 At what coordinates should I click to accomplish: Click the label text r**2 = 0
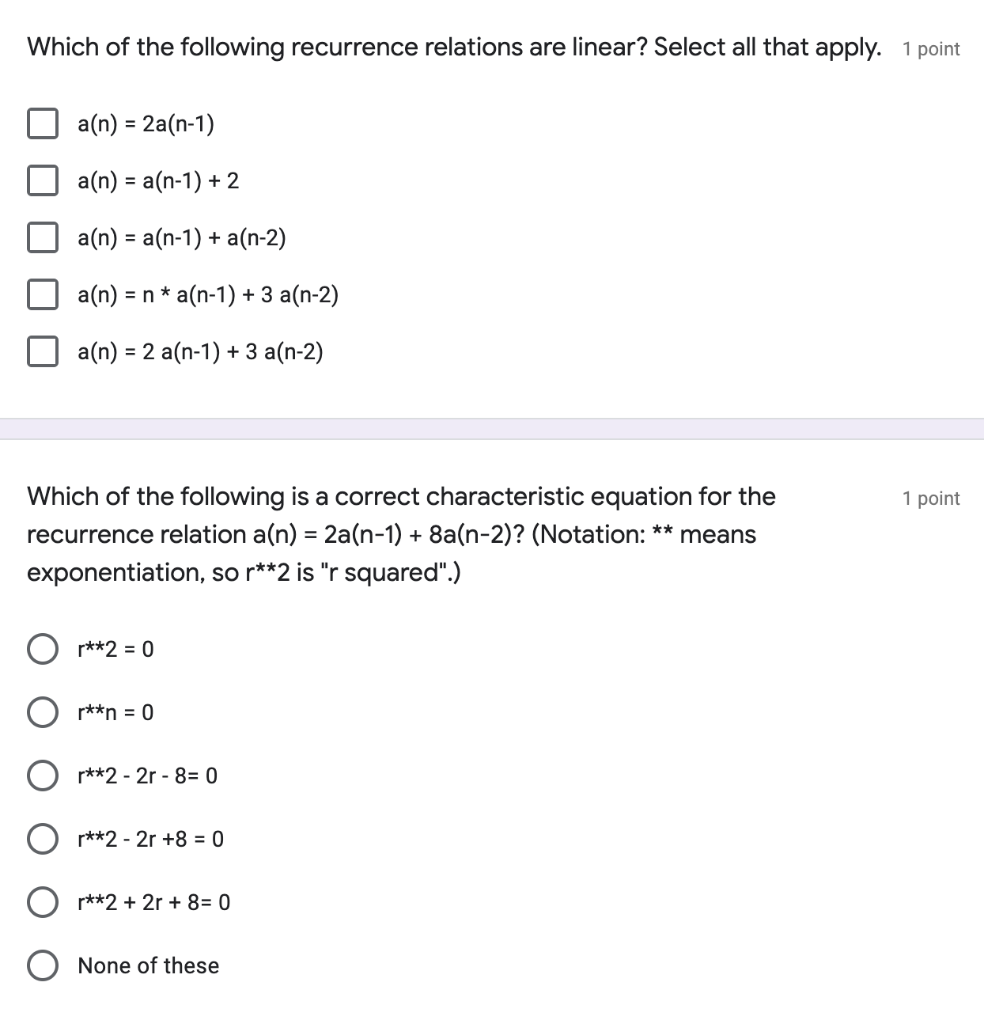click(114, 648)
